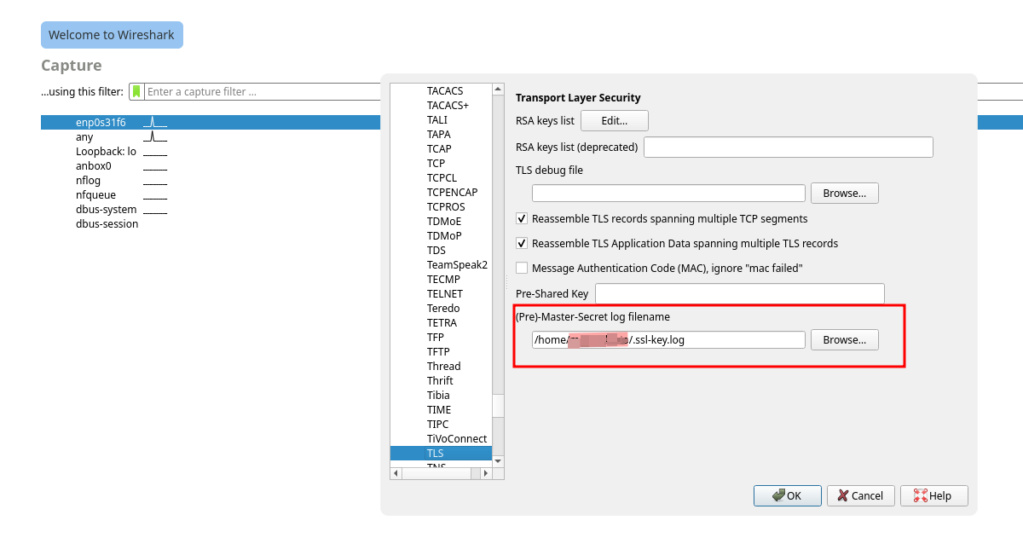Select TDMoP protocol
This screenshot has height=538, width=1023.
click(x=444, y=235)
